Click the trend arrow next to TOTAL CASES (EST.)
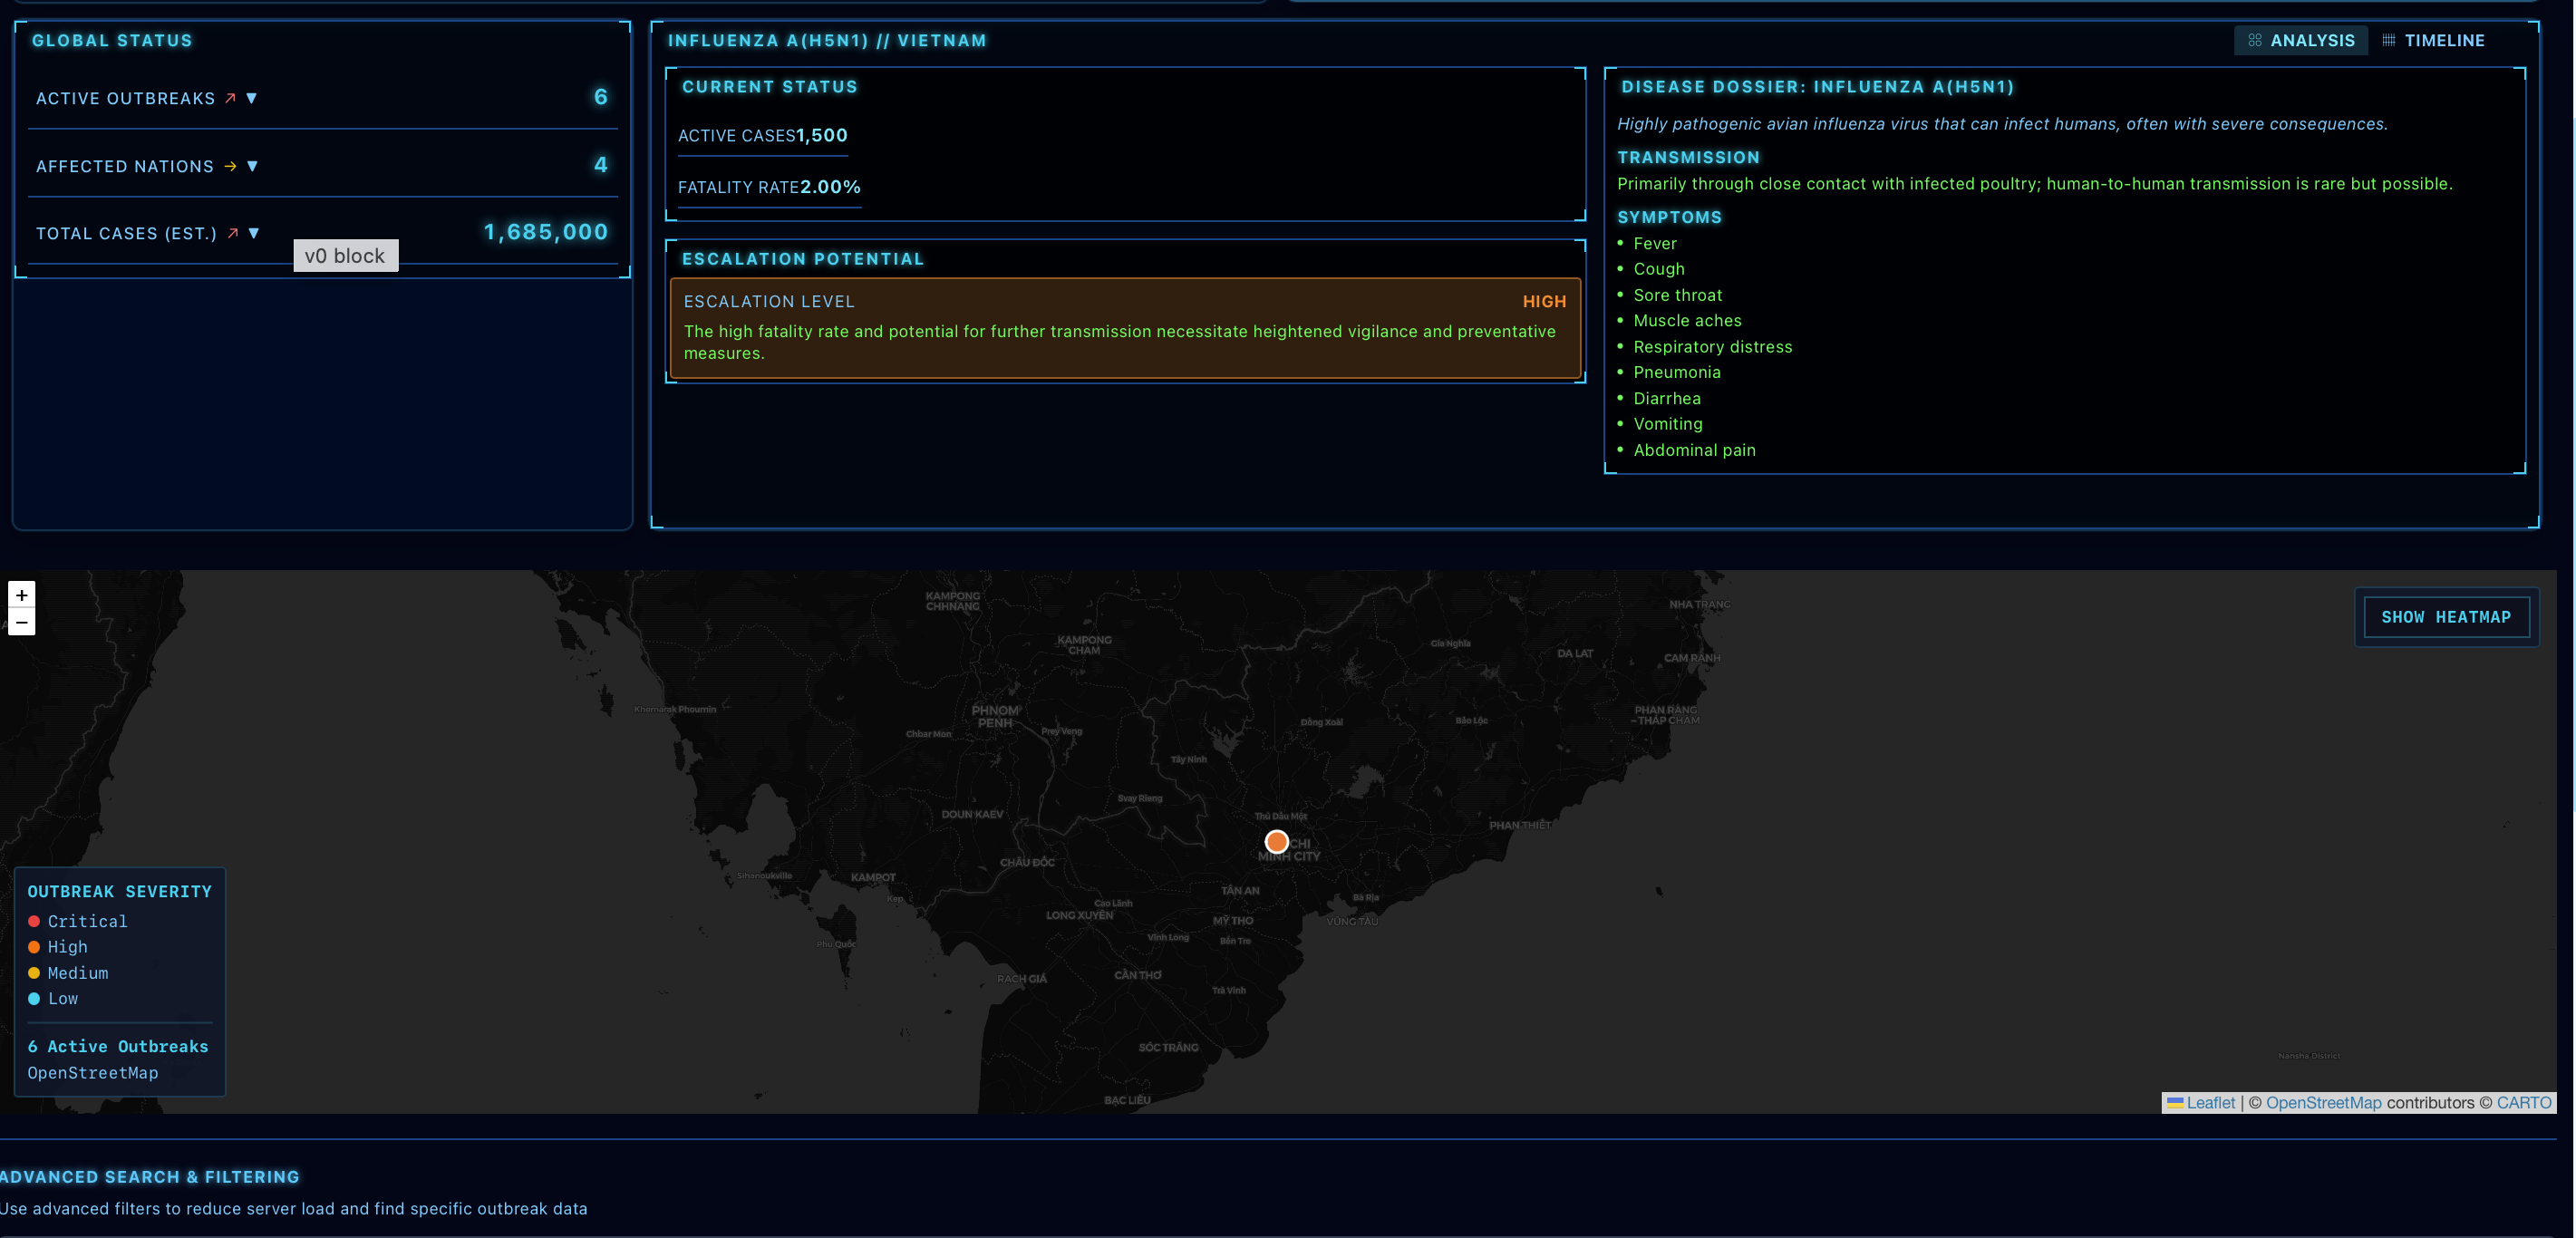 (233, 232)
